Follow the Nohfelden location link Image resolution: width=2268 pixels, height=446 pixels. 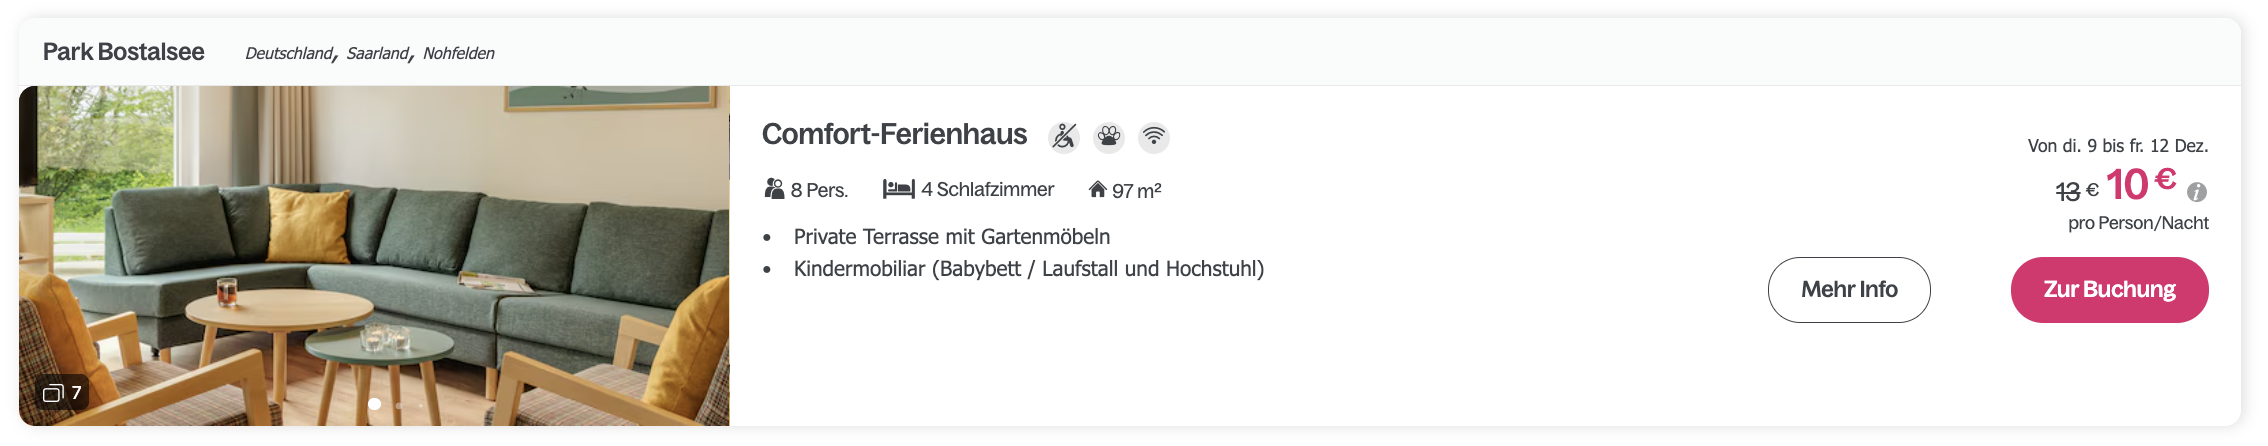pos(458,53)
